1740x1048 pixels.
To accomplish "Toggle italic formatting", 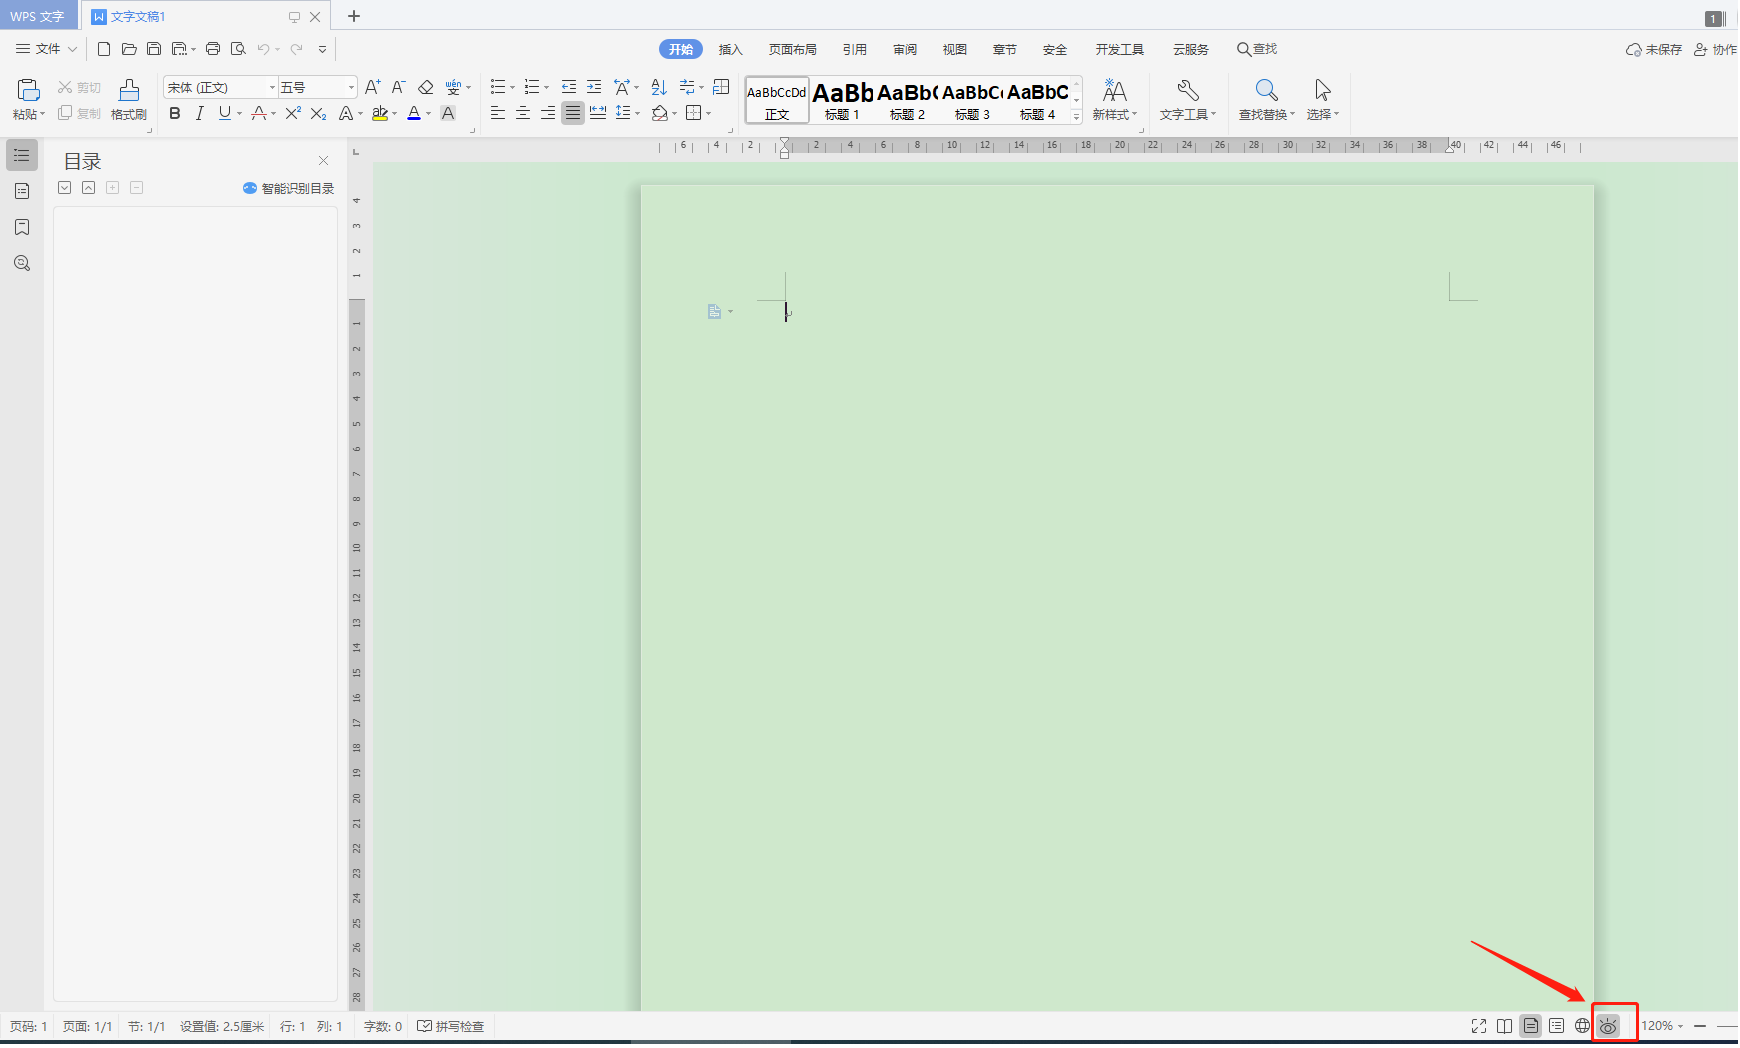I will [200, 114].
